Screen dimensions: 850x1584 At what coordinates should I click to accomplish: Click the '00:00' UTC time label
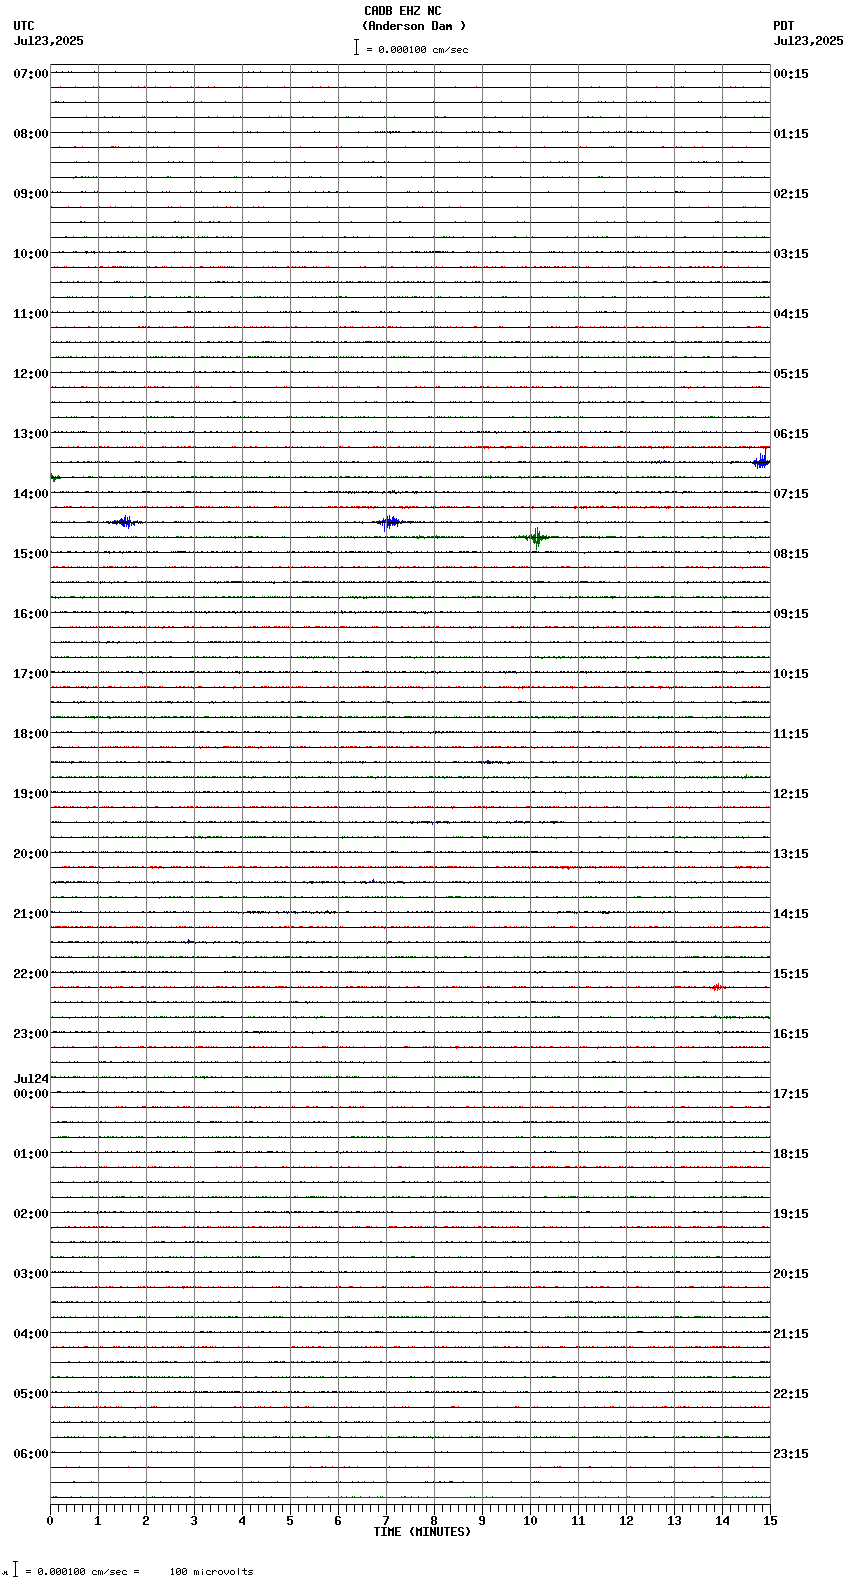(x=31, y=1094)
